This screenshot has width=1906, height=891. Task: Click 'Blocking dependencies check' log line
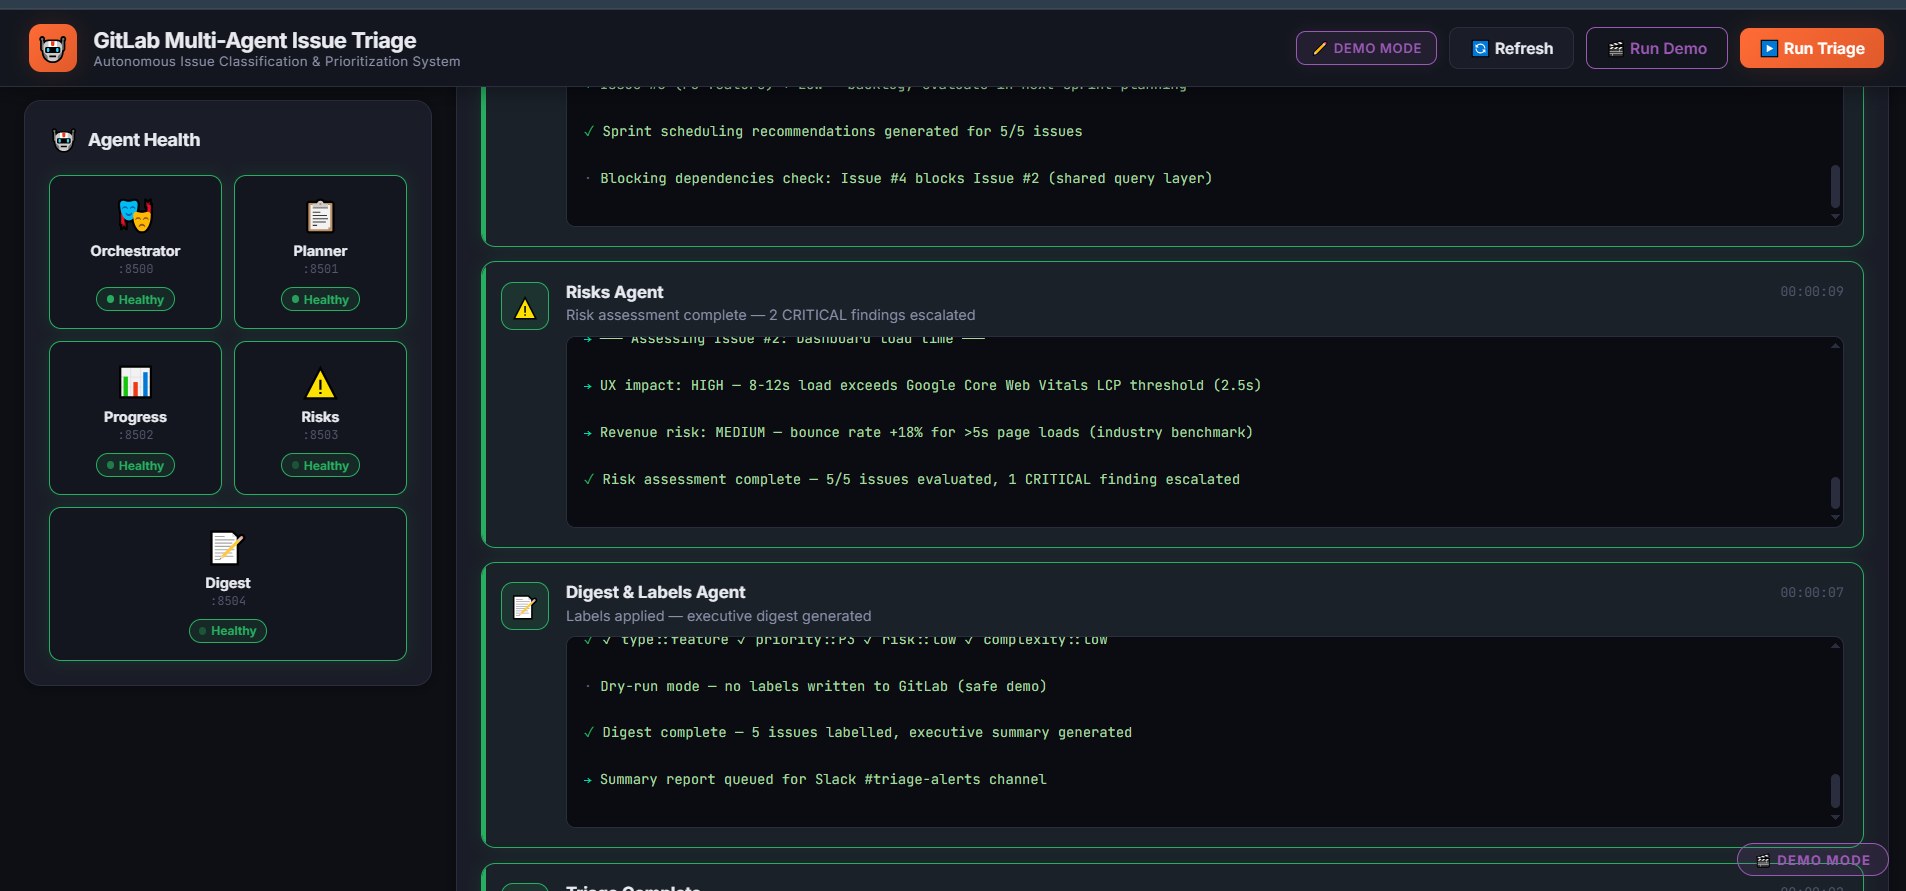click(x=897, y=179)
